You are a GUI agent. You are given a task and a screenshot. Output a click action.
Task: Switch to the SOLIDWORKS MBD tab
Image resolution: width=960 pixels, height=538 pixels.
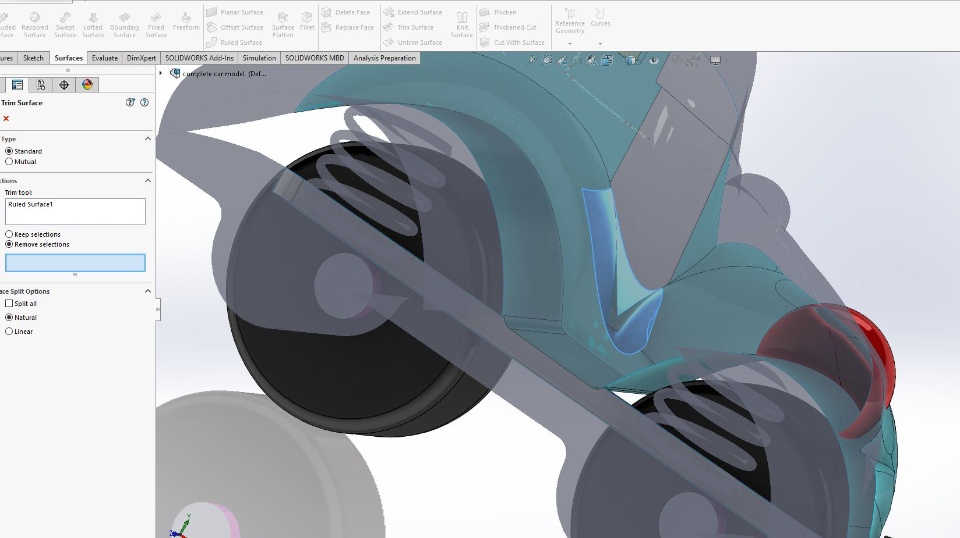point(315,58)
